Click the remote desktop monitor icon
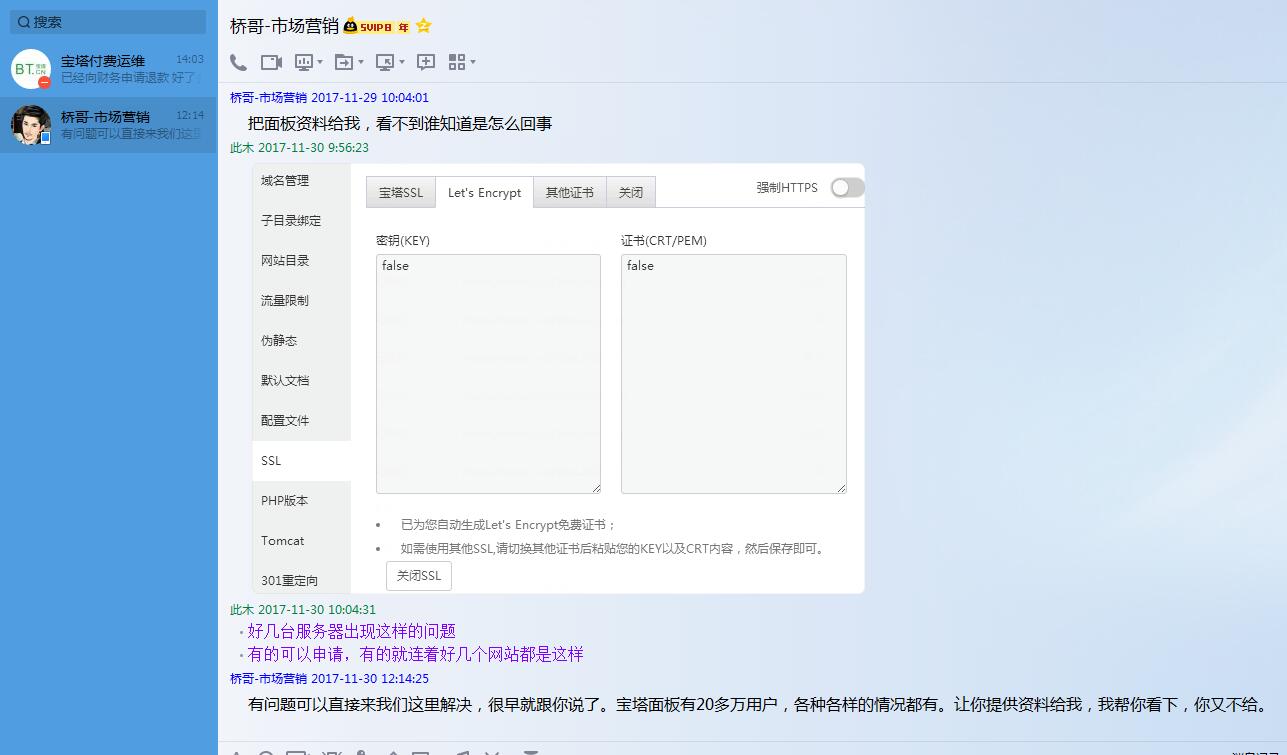Viewport: 1287px width, 755px height. 385,62
